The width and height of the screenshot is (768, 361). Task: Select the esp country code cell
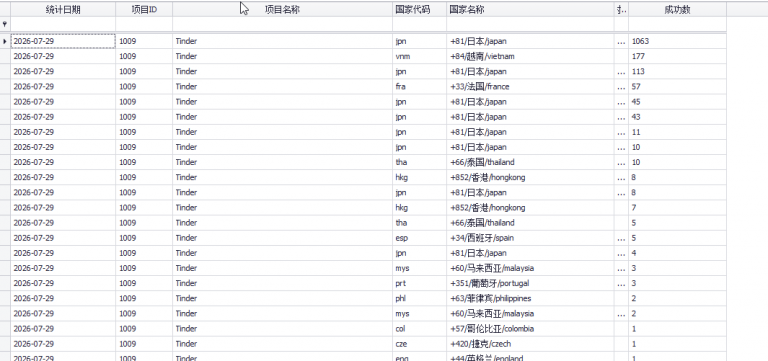(420, 238)
